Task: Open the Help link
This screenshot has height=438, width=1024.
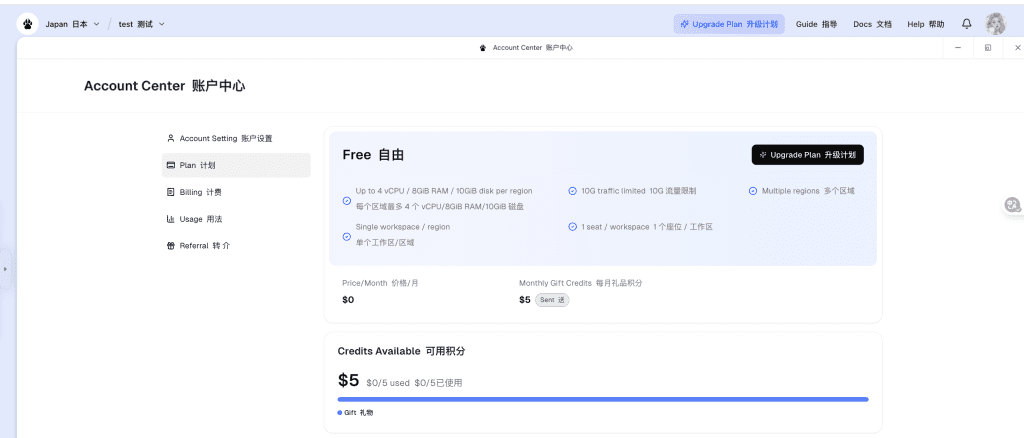Action: pyautogui.click(x=925, y=24)
